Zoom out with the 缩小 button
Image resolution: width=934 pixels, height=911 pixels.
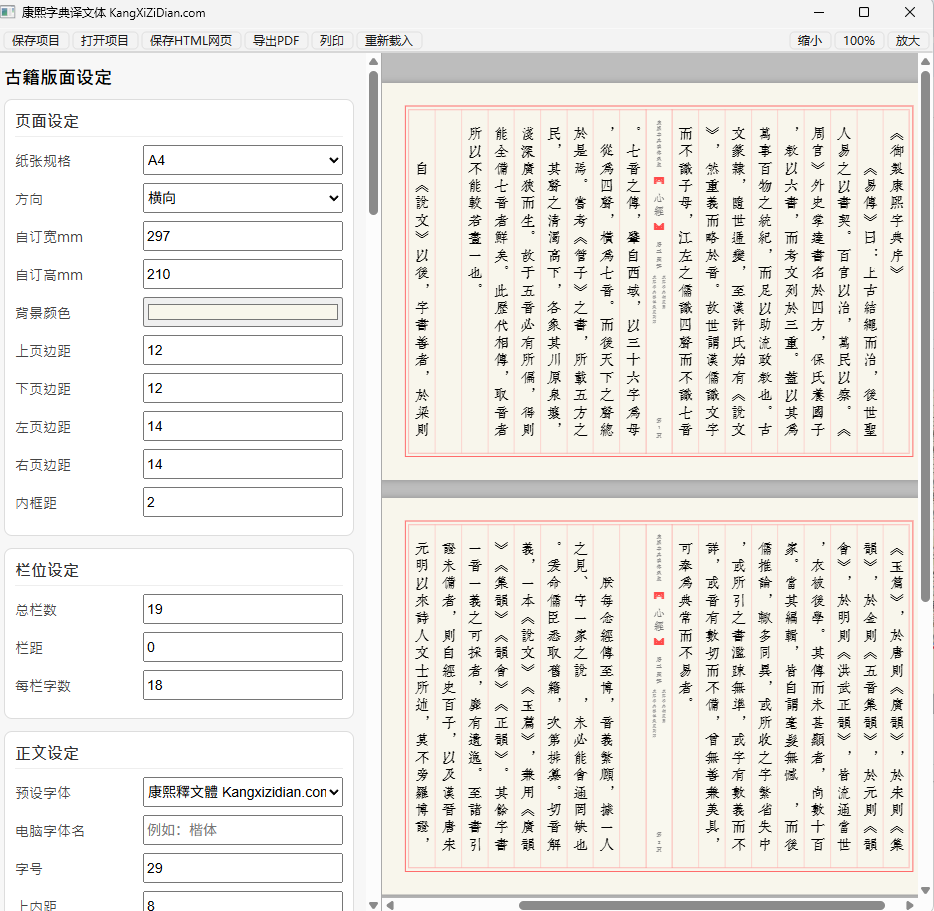810,41
